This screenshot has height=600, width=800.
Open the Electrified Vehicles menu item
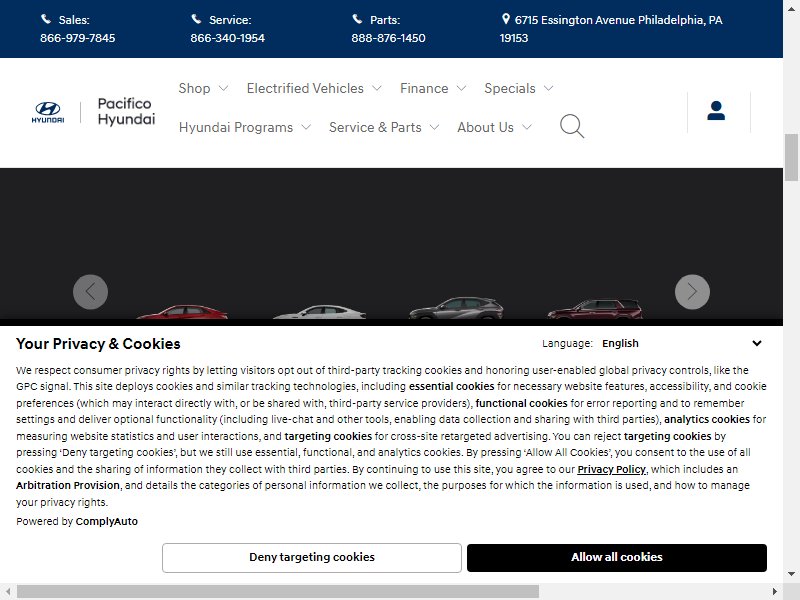305,88
